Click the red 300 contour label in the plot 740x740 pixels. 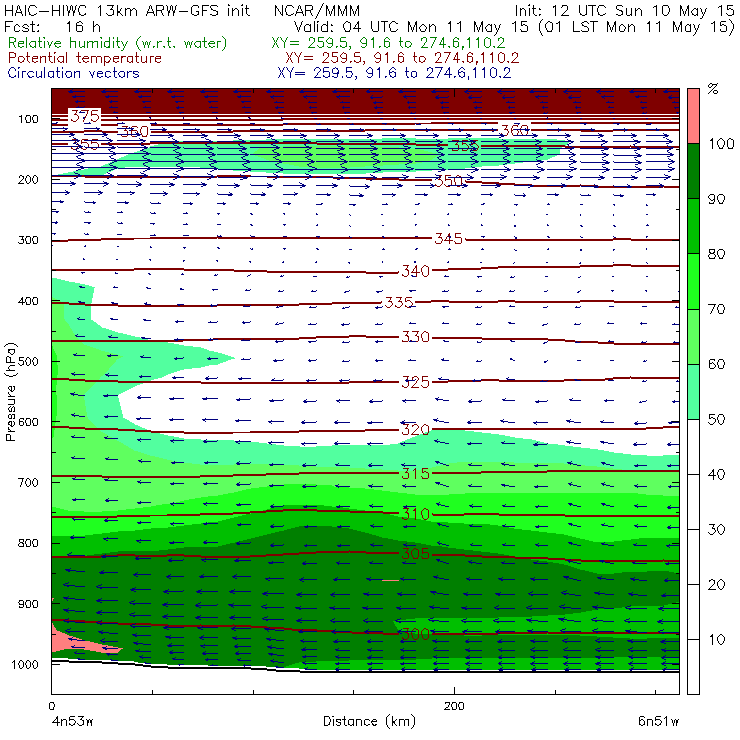415,634
